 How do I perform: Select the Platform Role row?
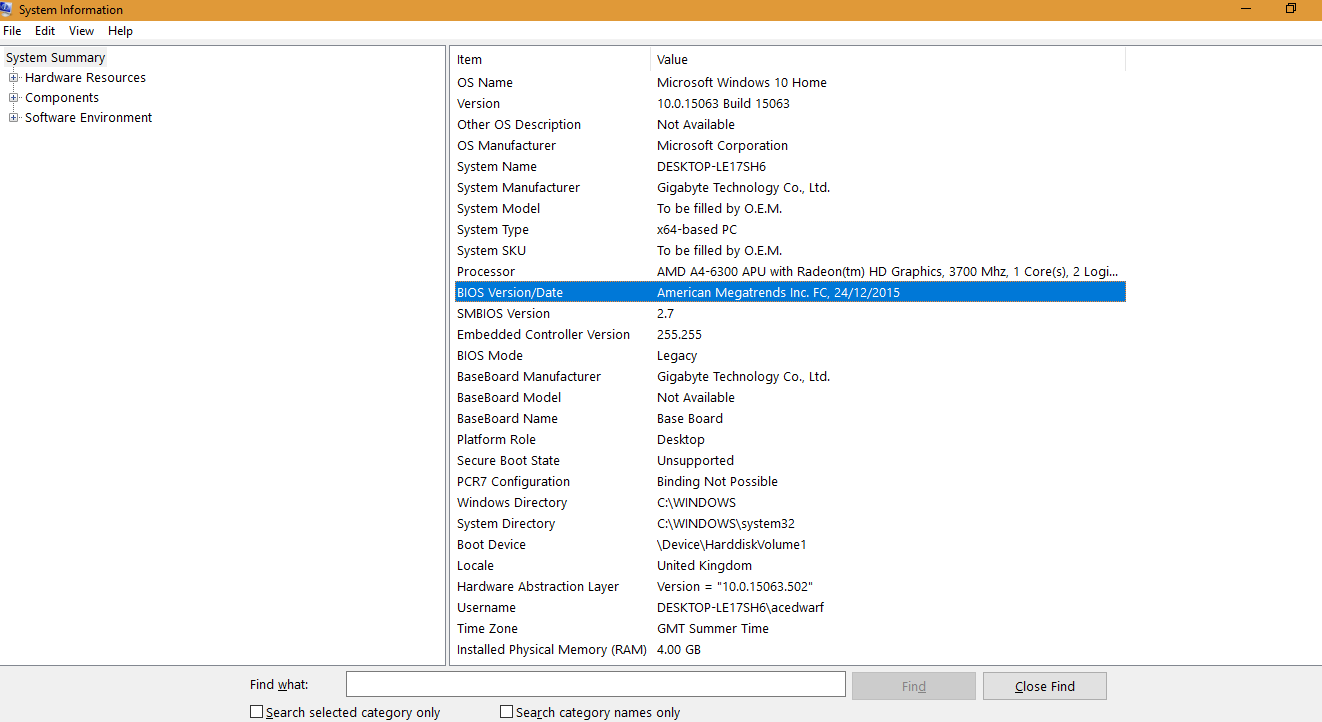point(788,440)
